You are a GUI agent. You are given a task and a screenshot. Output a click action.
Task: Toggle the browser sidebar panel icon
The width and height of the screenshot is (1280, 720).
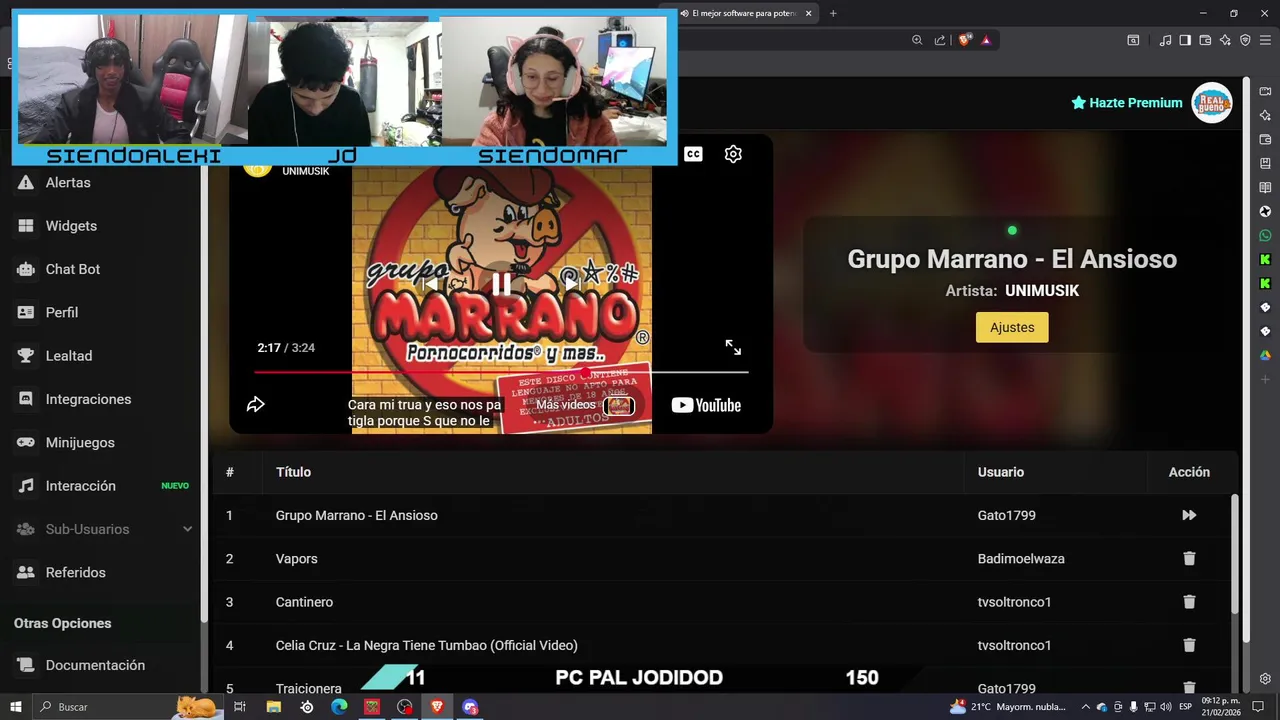[1185, 40]
